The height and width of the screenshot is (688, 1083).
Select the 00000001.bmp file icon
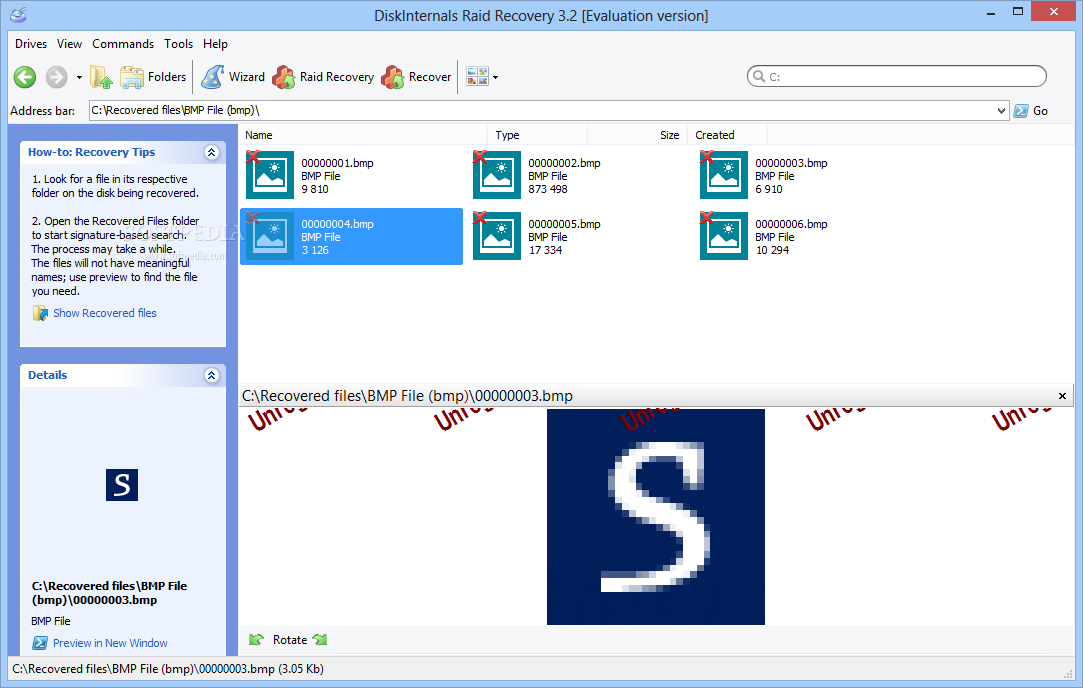[269, 175]
